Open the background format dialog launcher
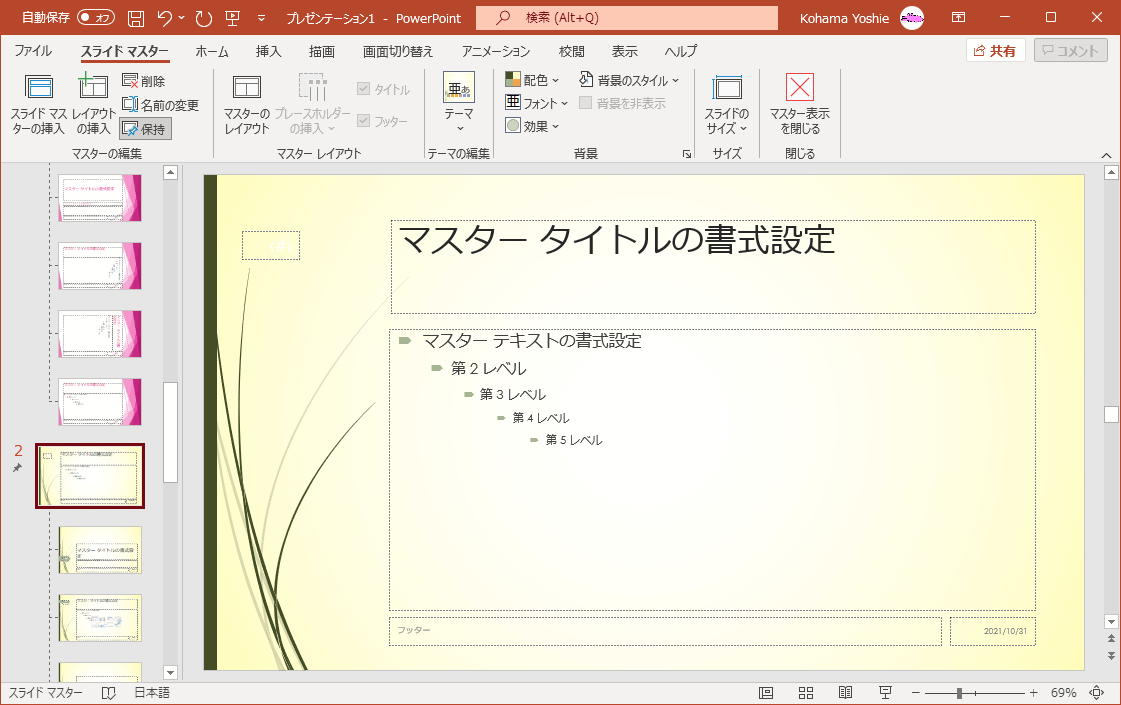The width and height of the screenshot is (1121, 705). [x=687, y=154]
